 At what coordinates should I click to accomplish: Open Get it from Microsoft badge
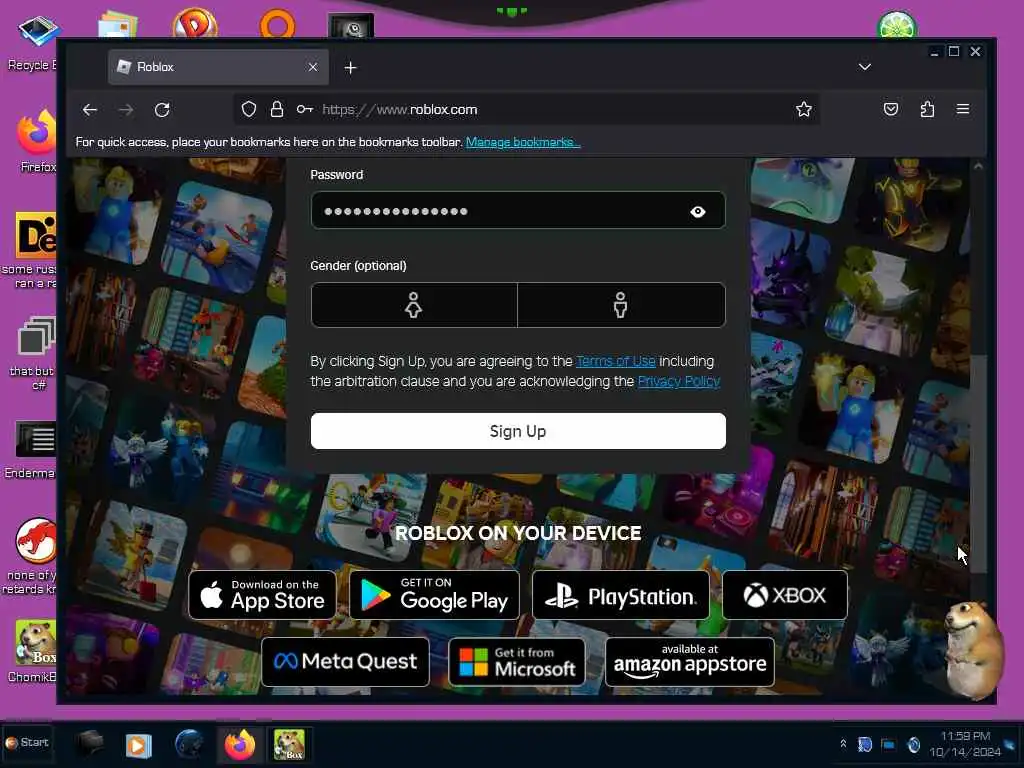[x=517, y=662]
